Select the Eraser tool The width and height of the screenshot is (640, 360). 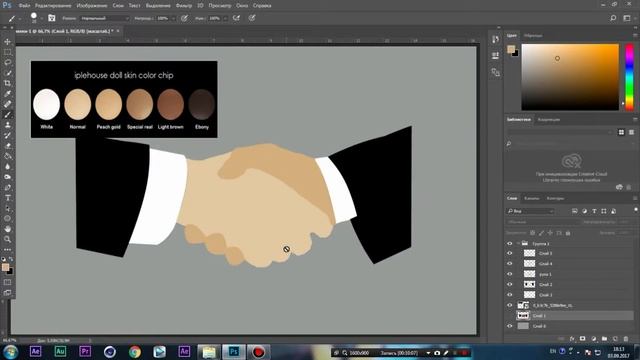(7, 146)
